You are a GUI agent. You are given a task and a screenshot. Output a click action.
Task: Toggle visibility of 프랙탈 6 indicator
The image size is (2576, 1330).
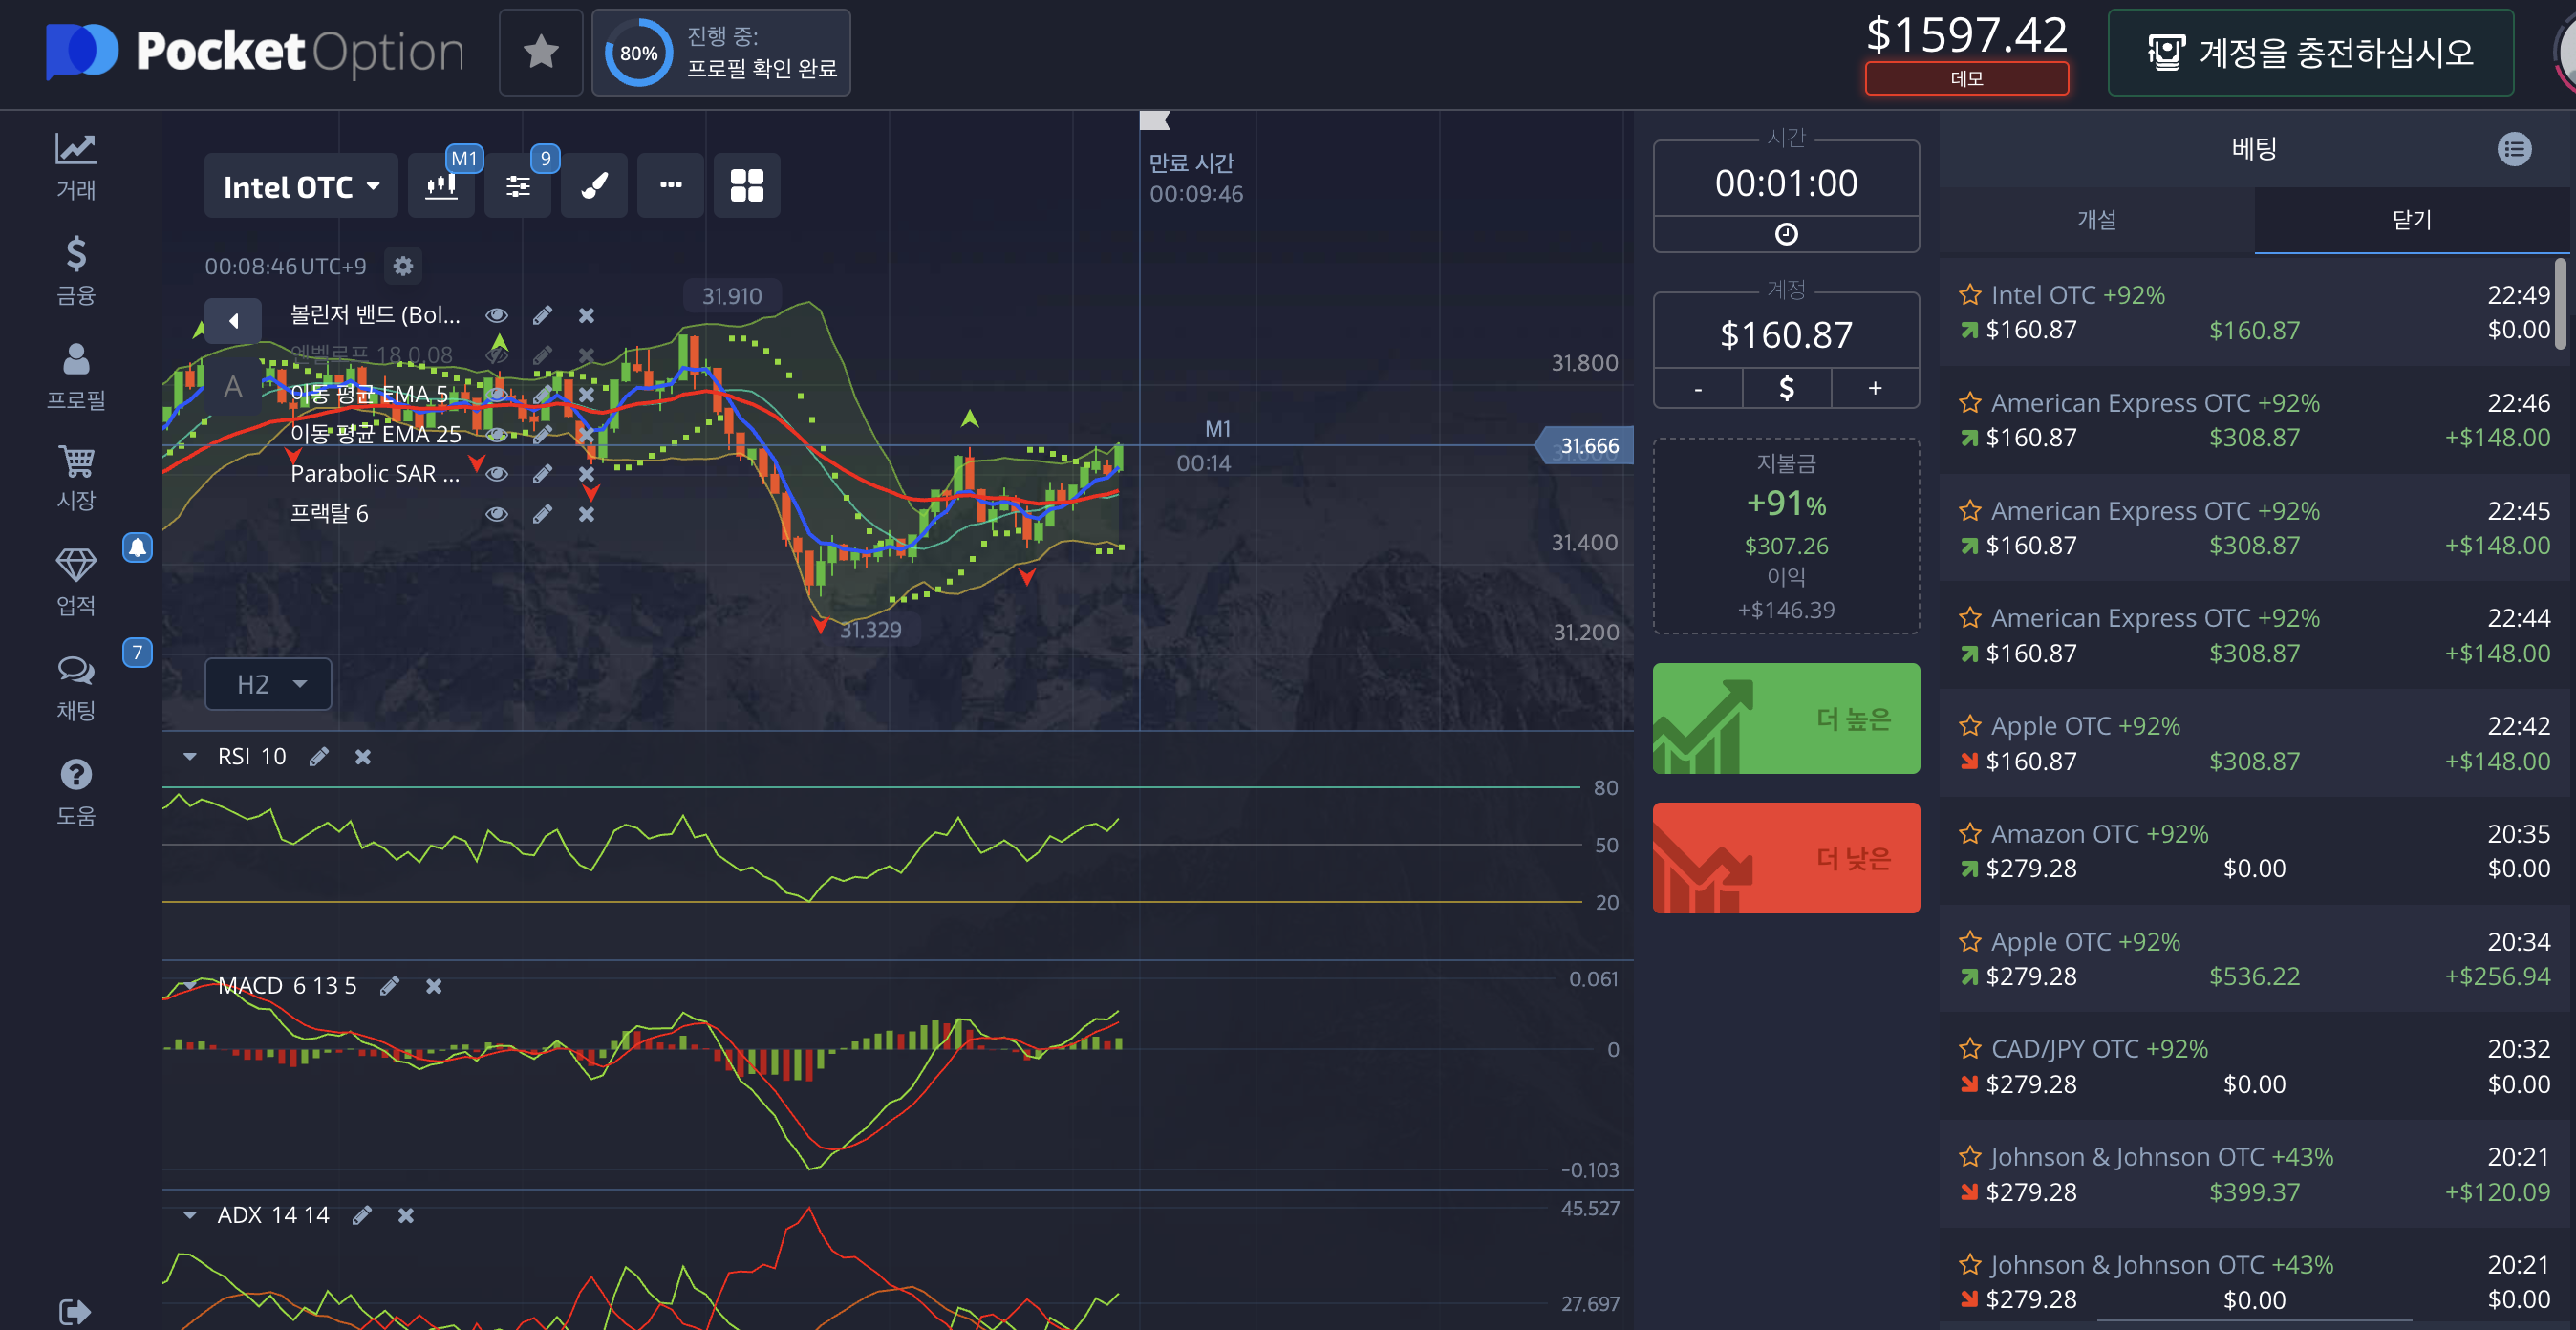pyautogui.click(x=497, y=514)
